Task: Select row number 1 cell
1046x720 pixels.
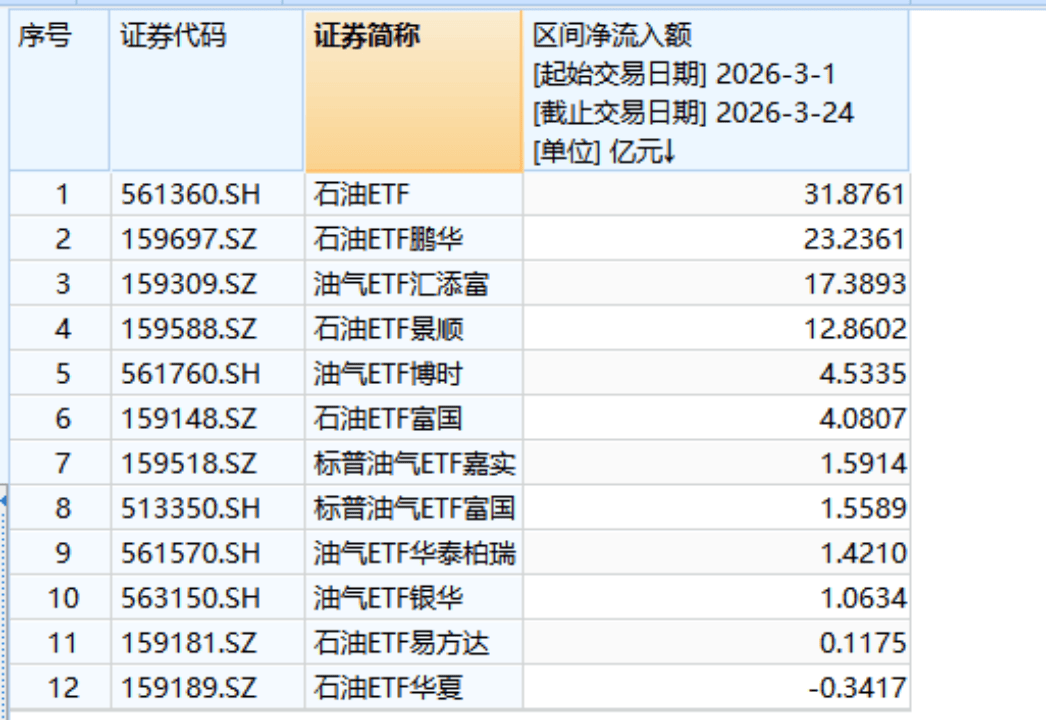Action: point(62,194)
